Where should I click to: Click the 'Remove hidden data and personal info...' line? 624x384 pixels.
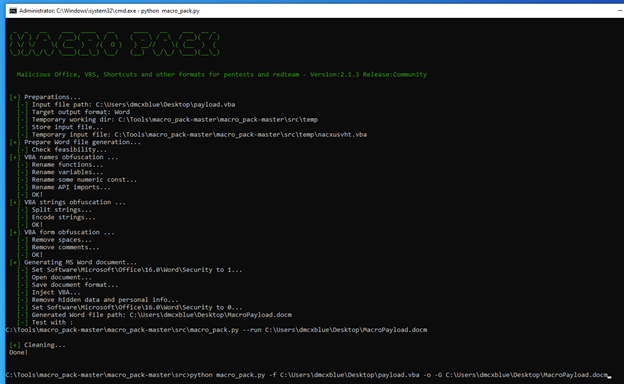pos(98,300)
